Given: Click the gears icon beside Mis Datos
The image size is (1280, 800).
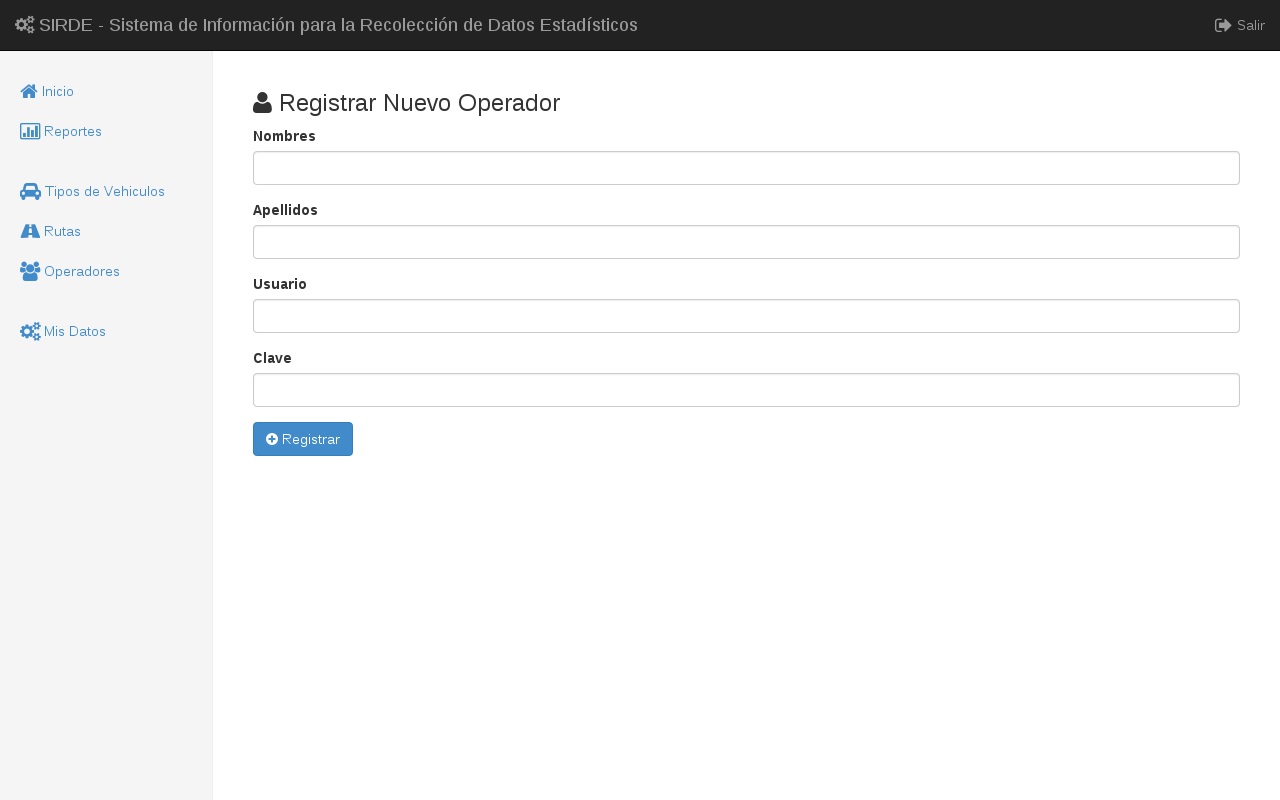Looking at the screenshot, I should click(30, 331).
